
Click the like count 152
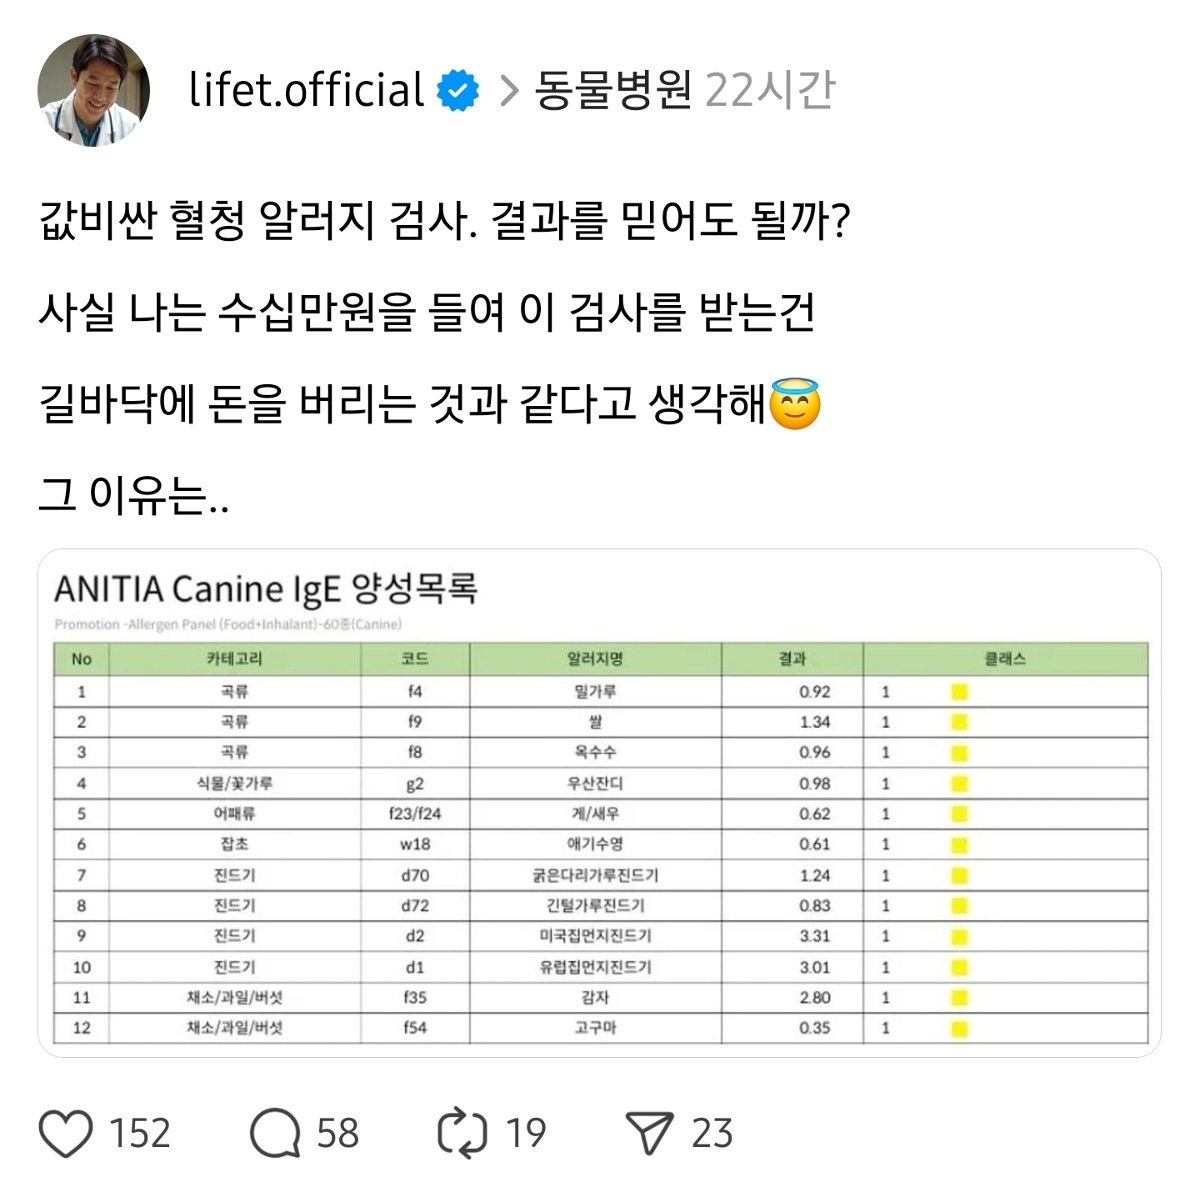[140, 1133]
